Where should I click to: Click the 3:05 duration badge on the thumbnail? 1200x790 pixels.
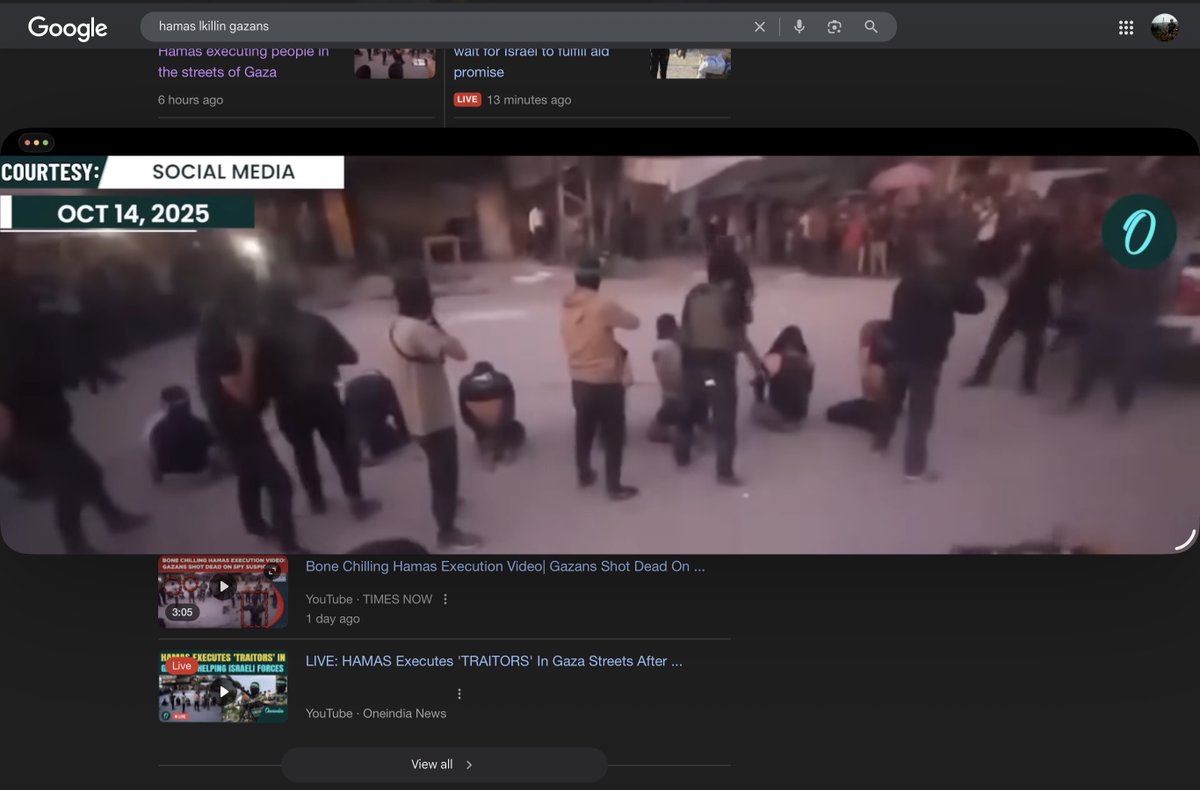[x=182, y=612]
